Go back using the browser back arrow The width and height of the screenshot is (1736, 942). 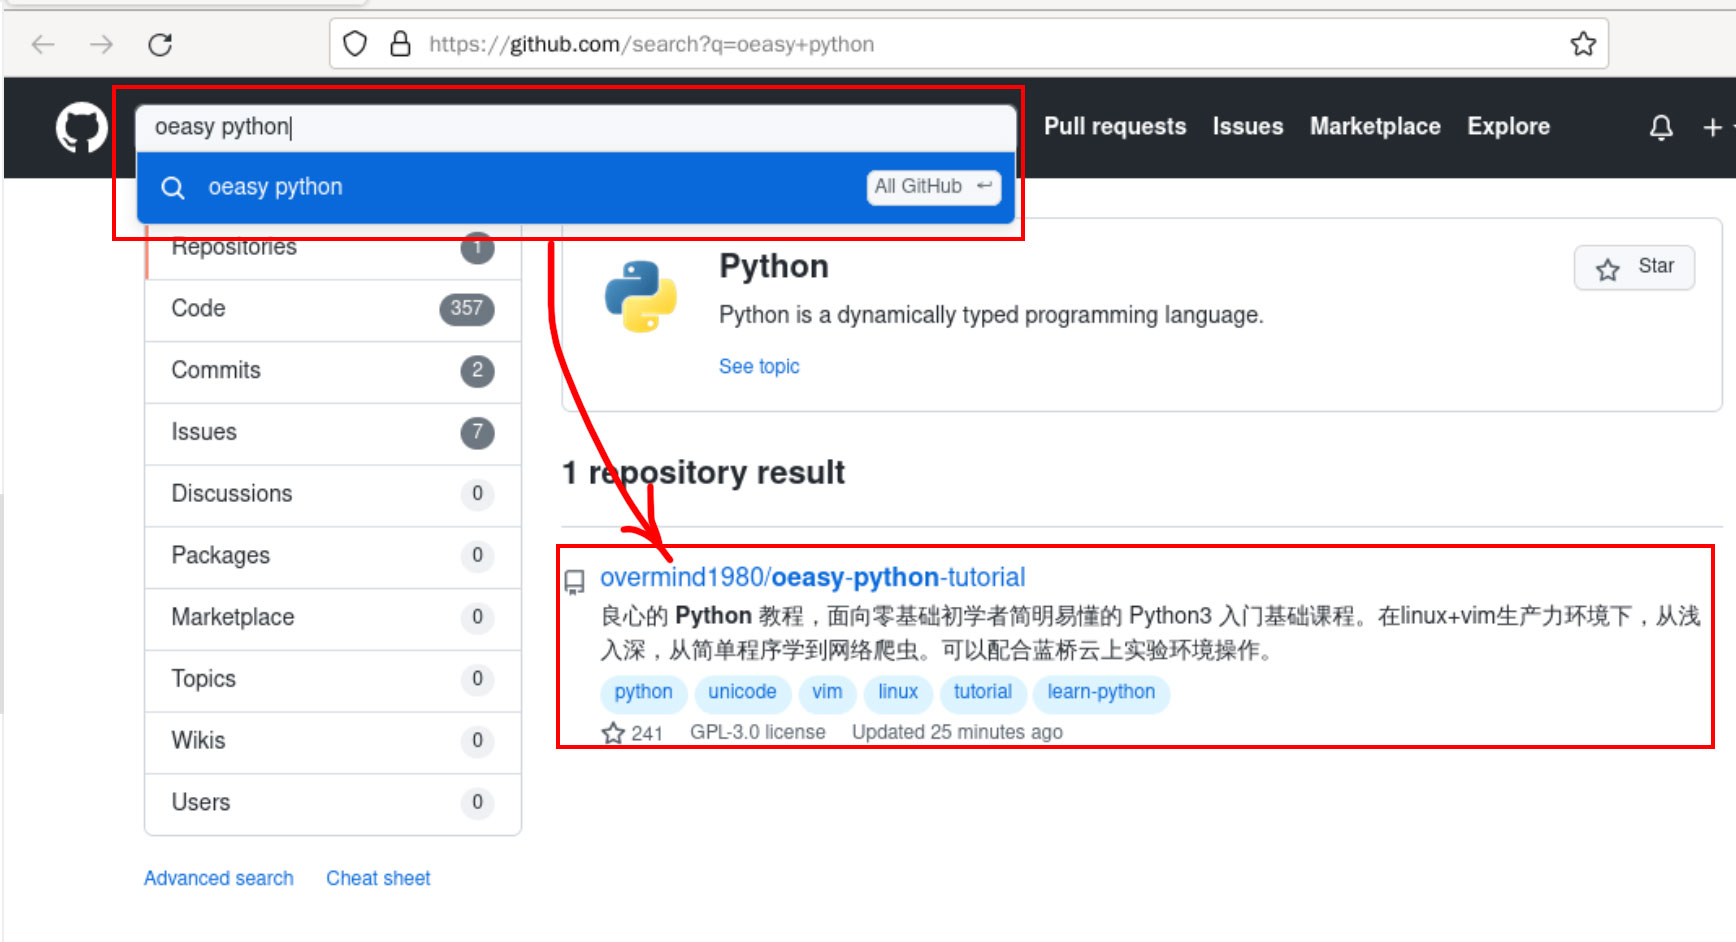[42, 44]
